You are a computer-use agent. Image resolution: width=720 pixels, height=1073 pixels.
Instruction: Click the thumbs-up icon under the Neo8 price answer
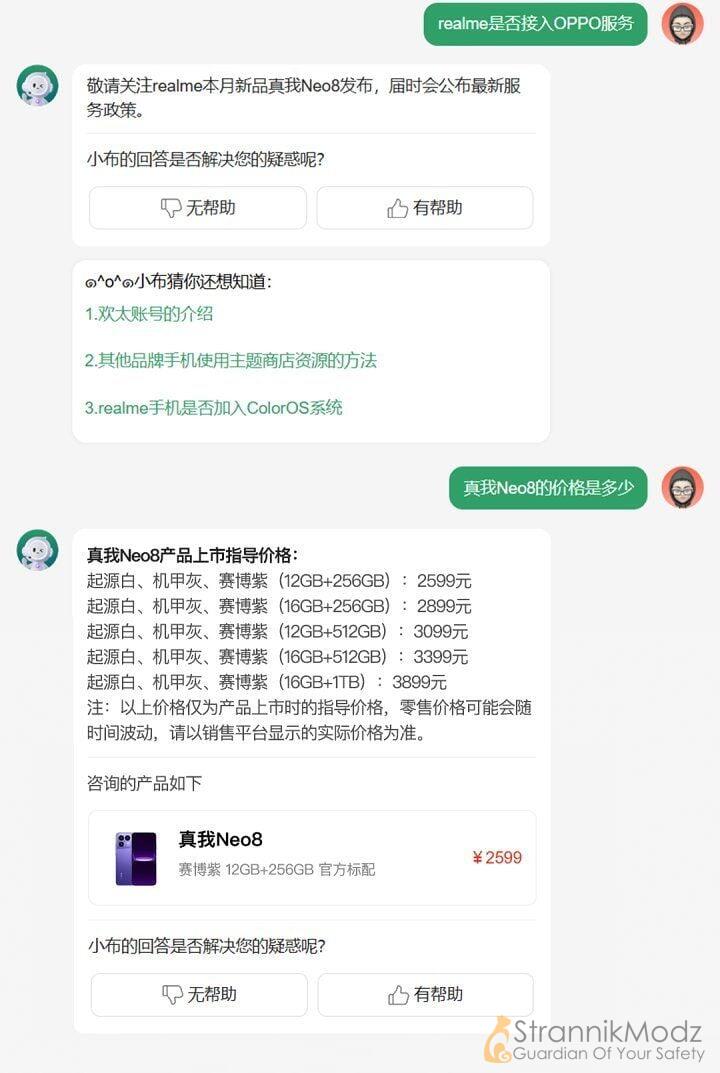398,994
